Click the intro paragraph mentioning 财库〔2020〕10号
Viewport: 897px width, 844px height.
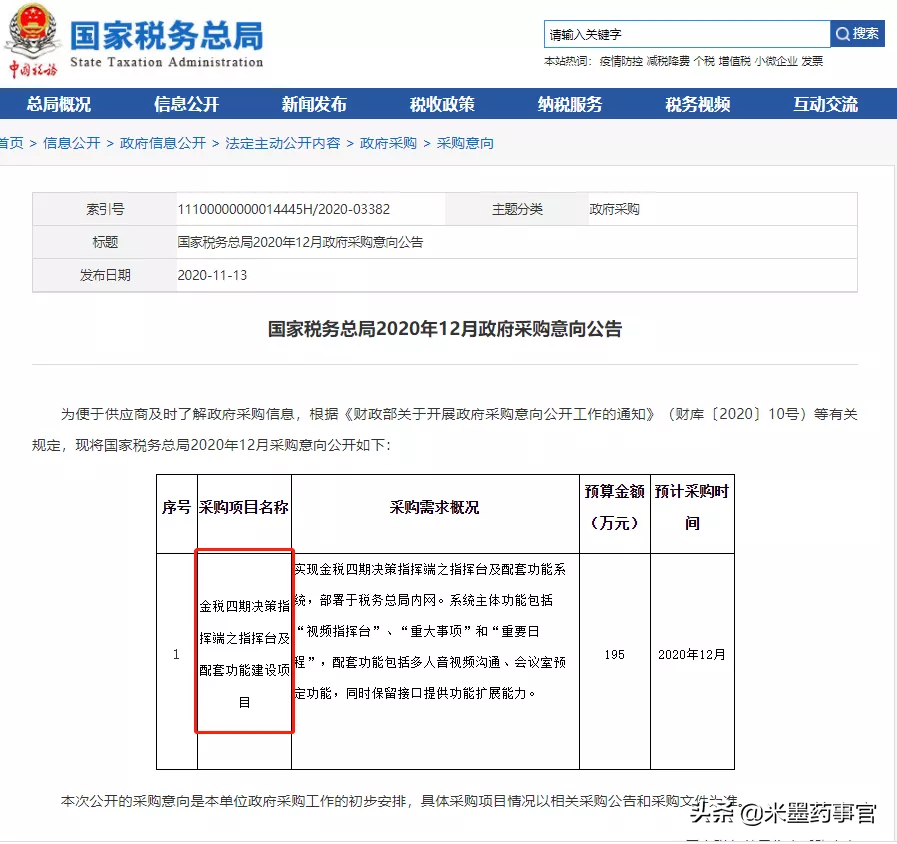444,430
